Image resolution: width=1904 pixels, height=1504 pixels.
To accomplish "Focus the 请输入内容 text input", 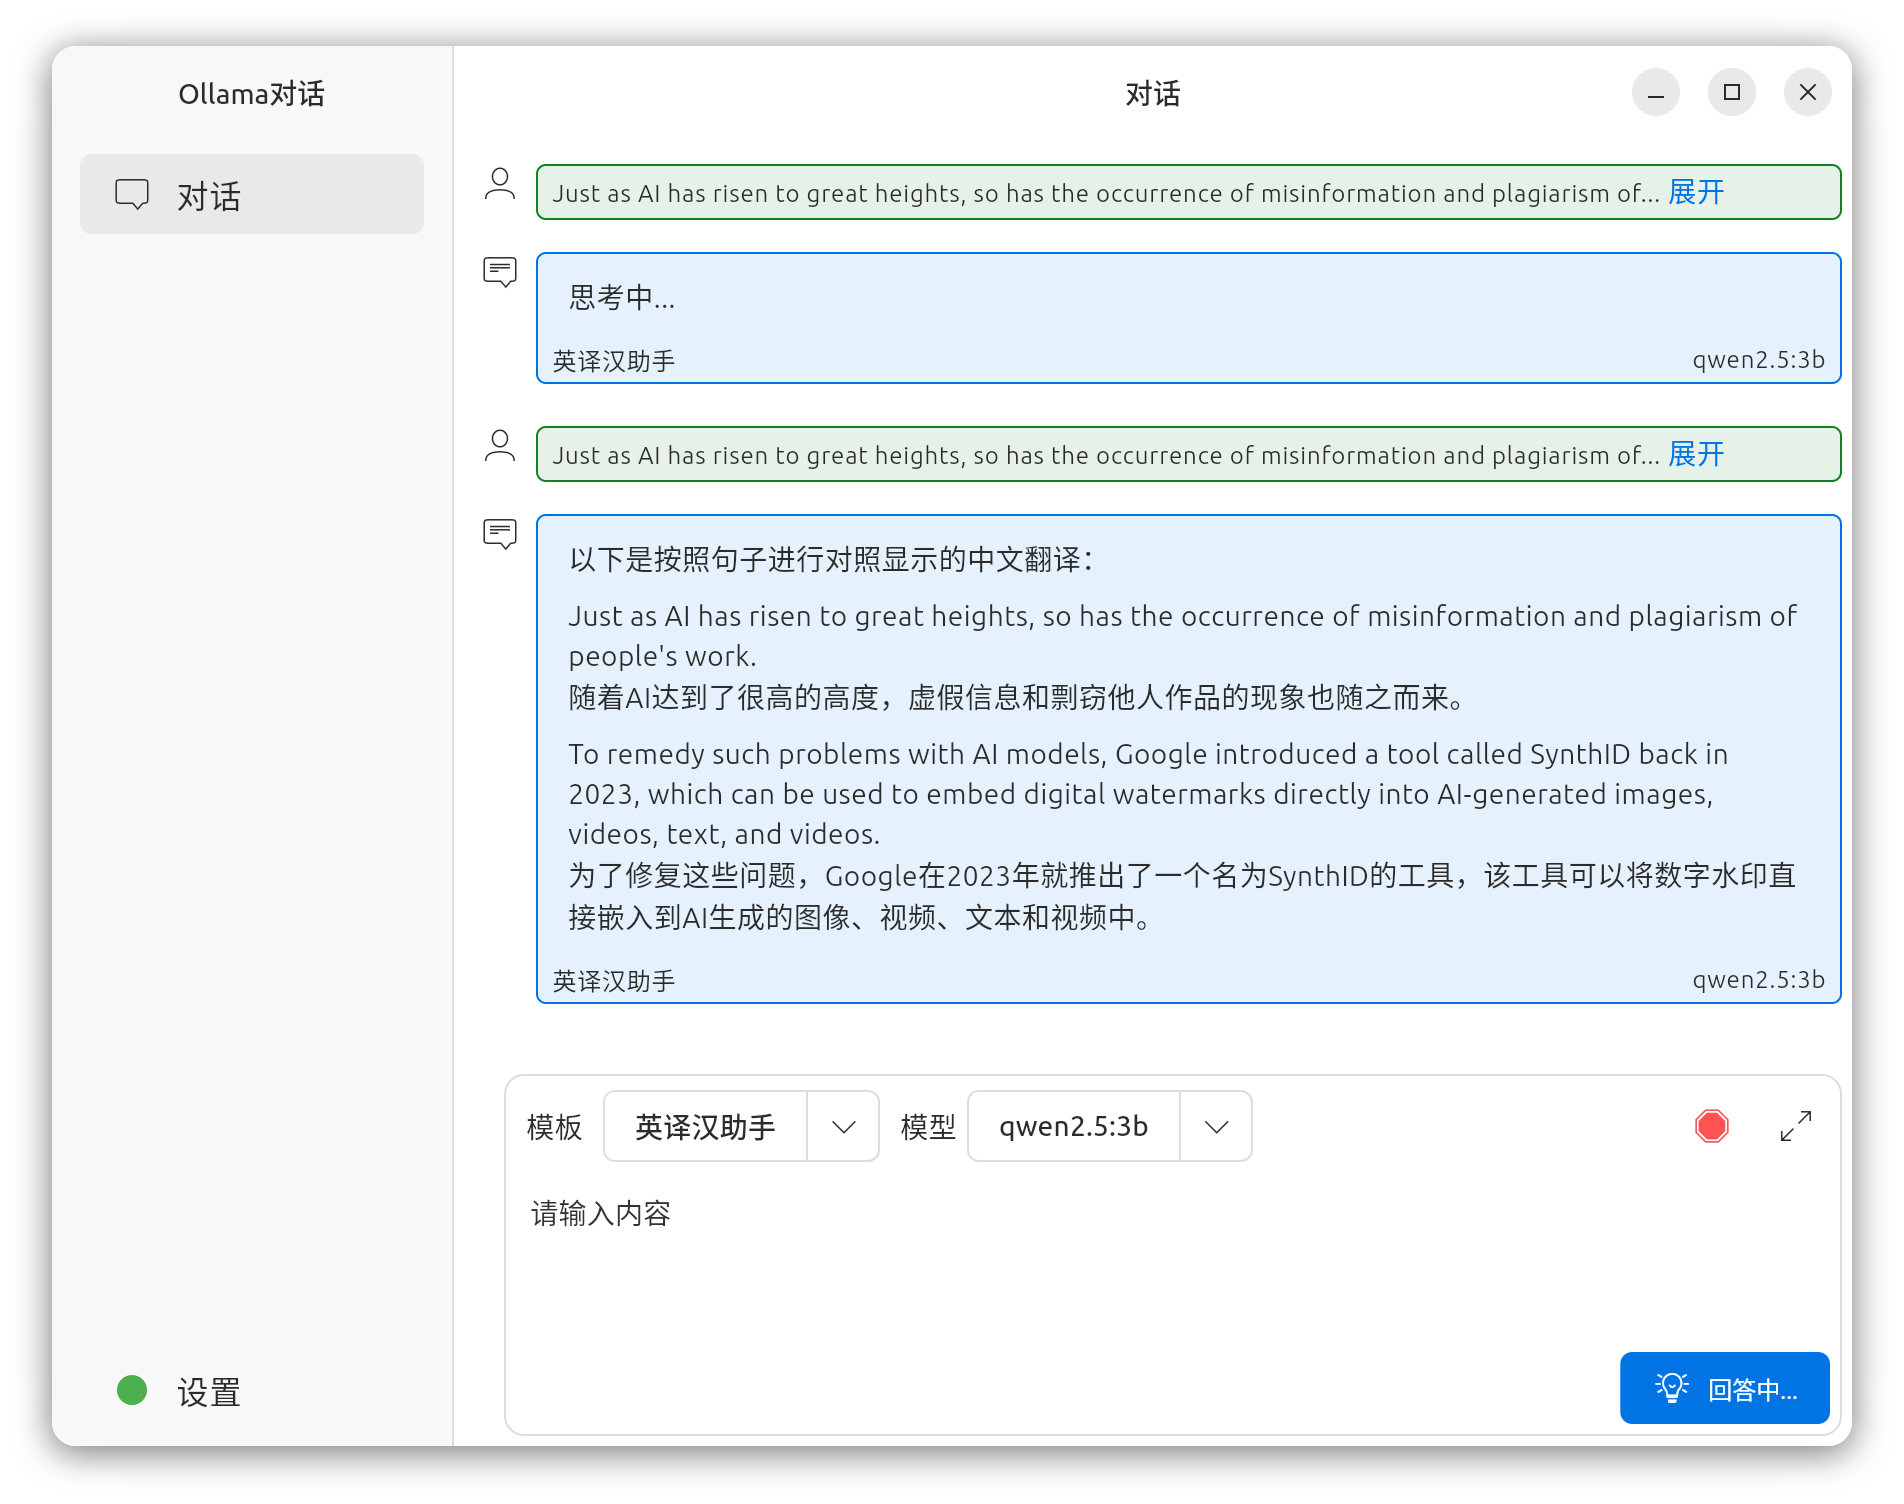I will point(1172,1260).
